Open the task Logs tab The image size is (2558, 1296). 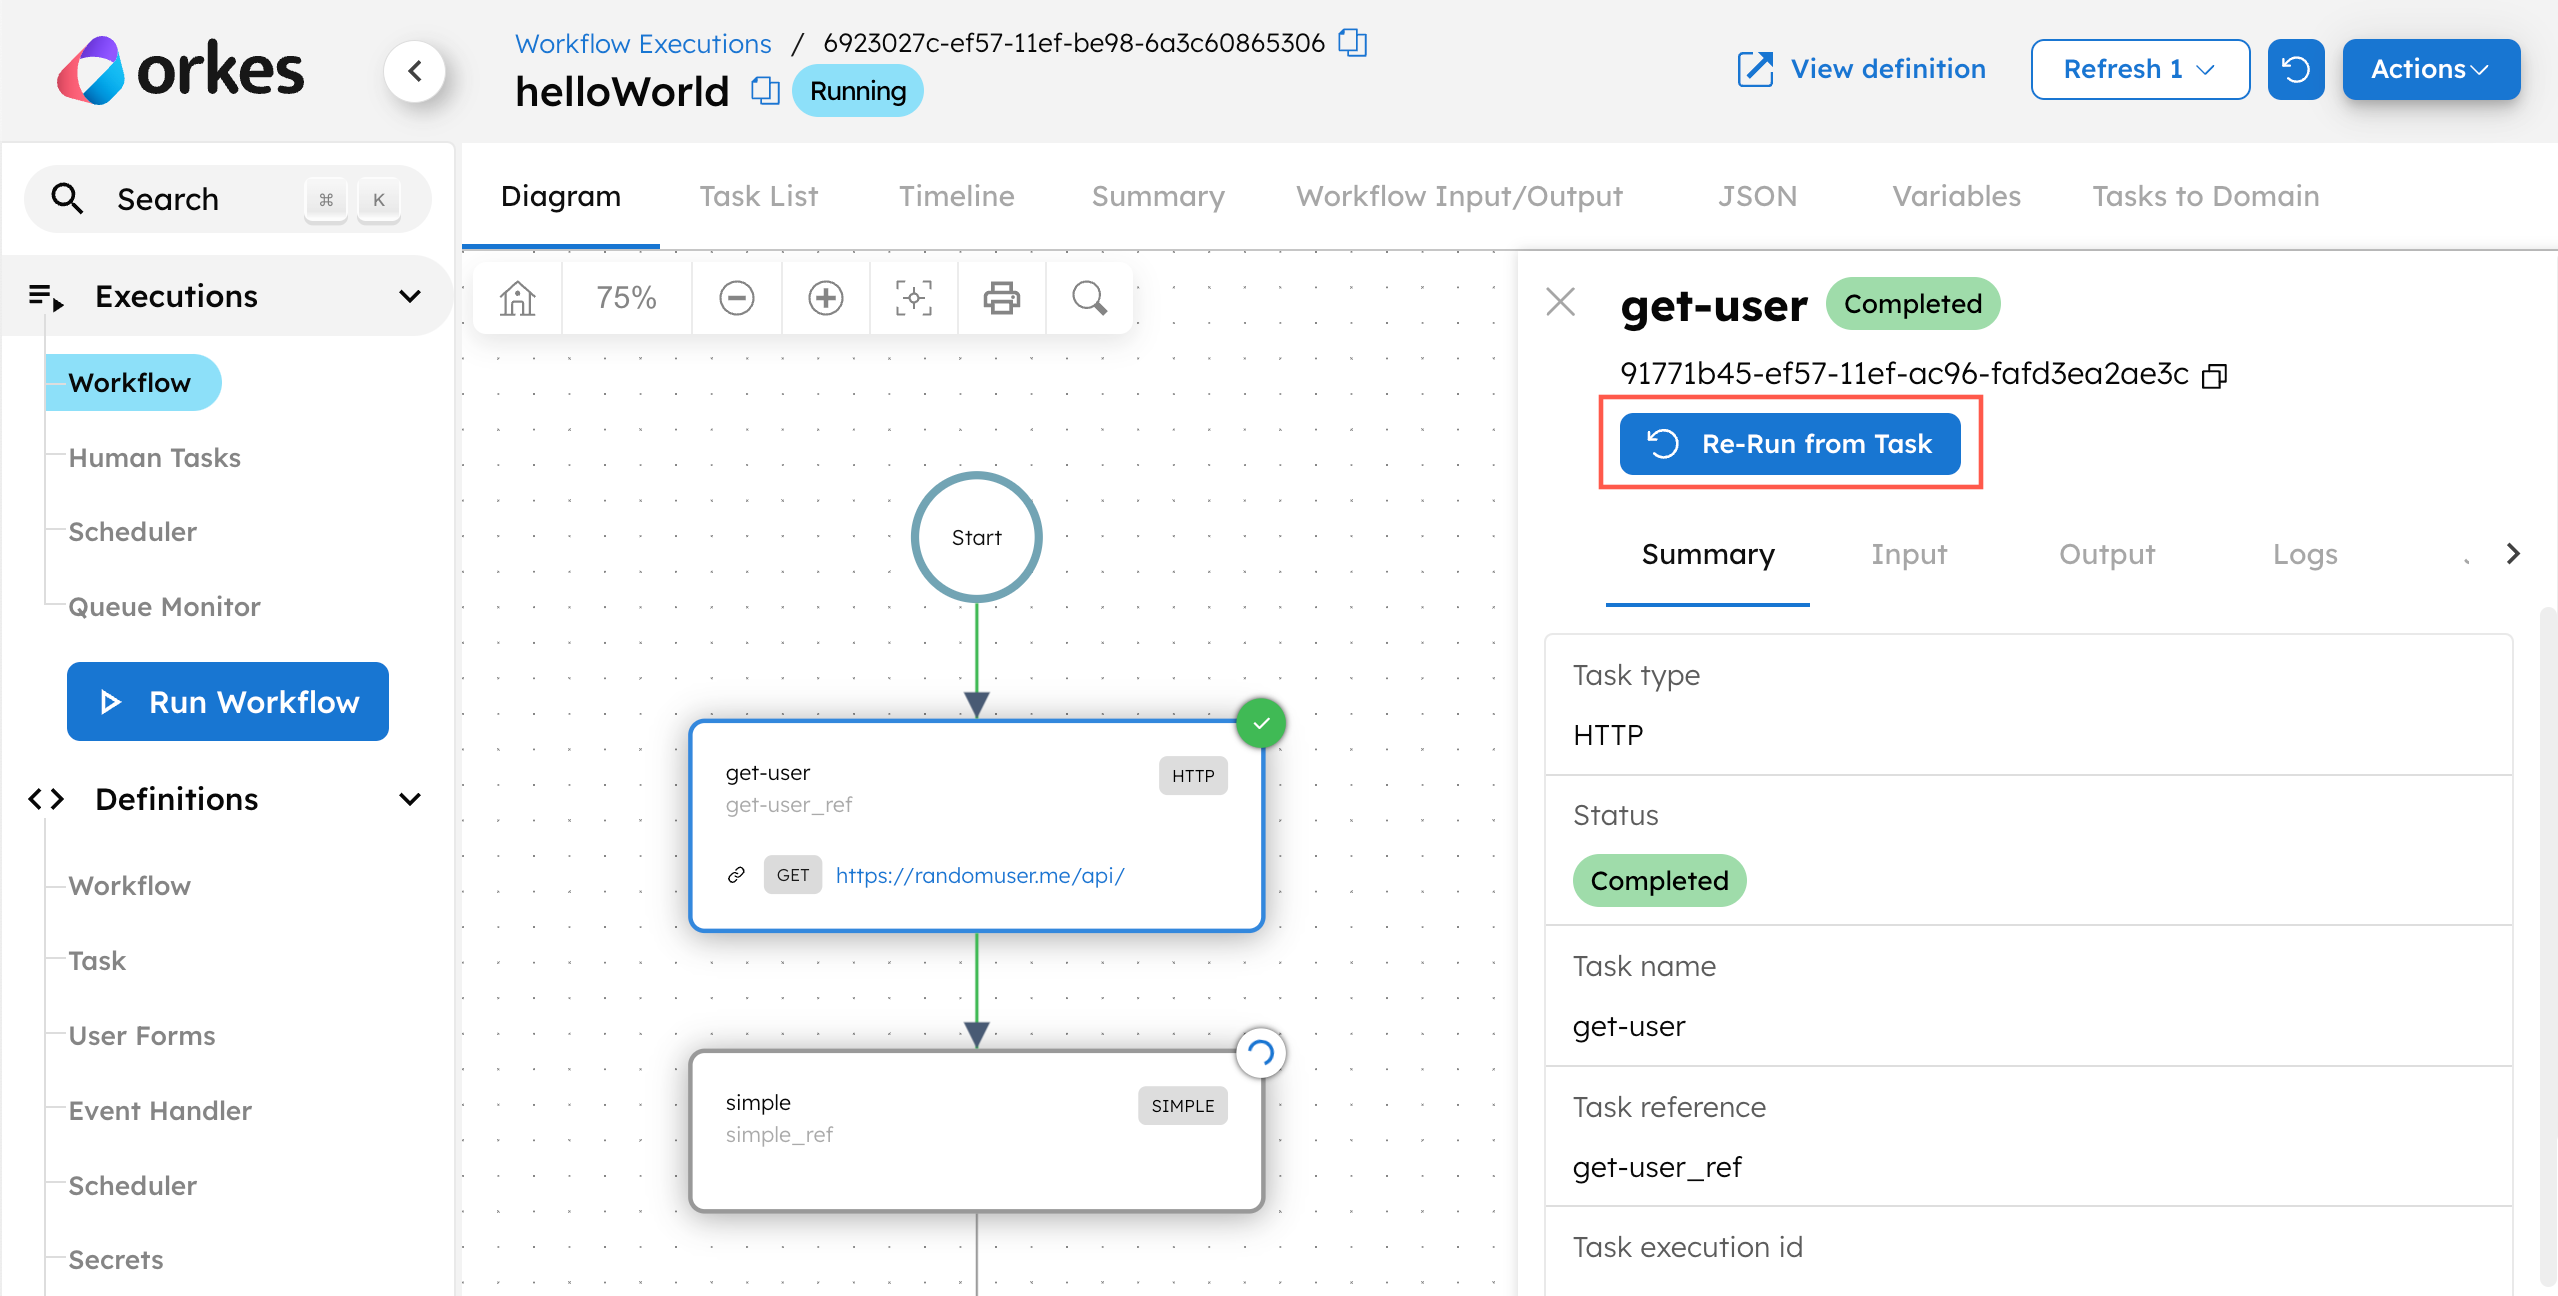tap(2304, 554)
